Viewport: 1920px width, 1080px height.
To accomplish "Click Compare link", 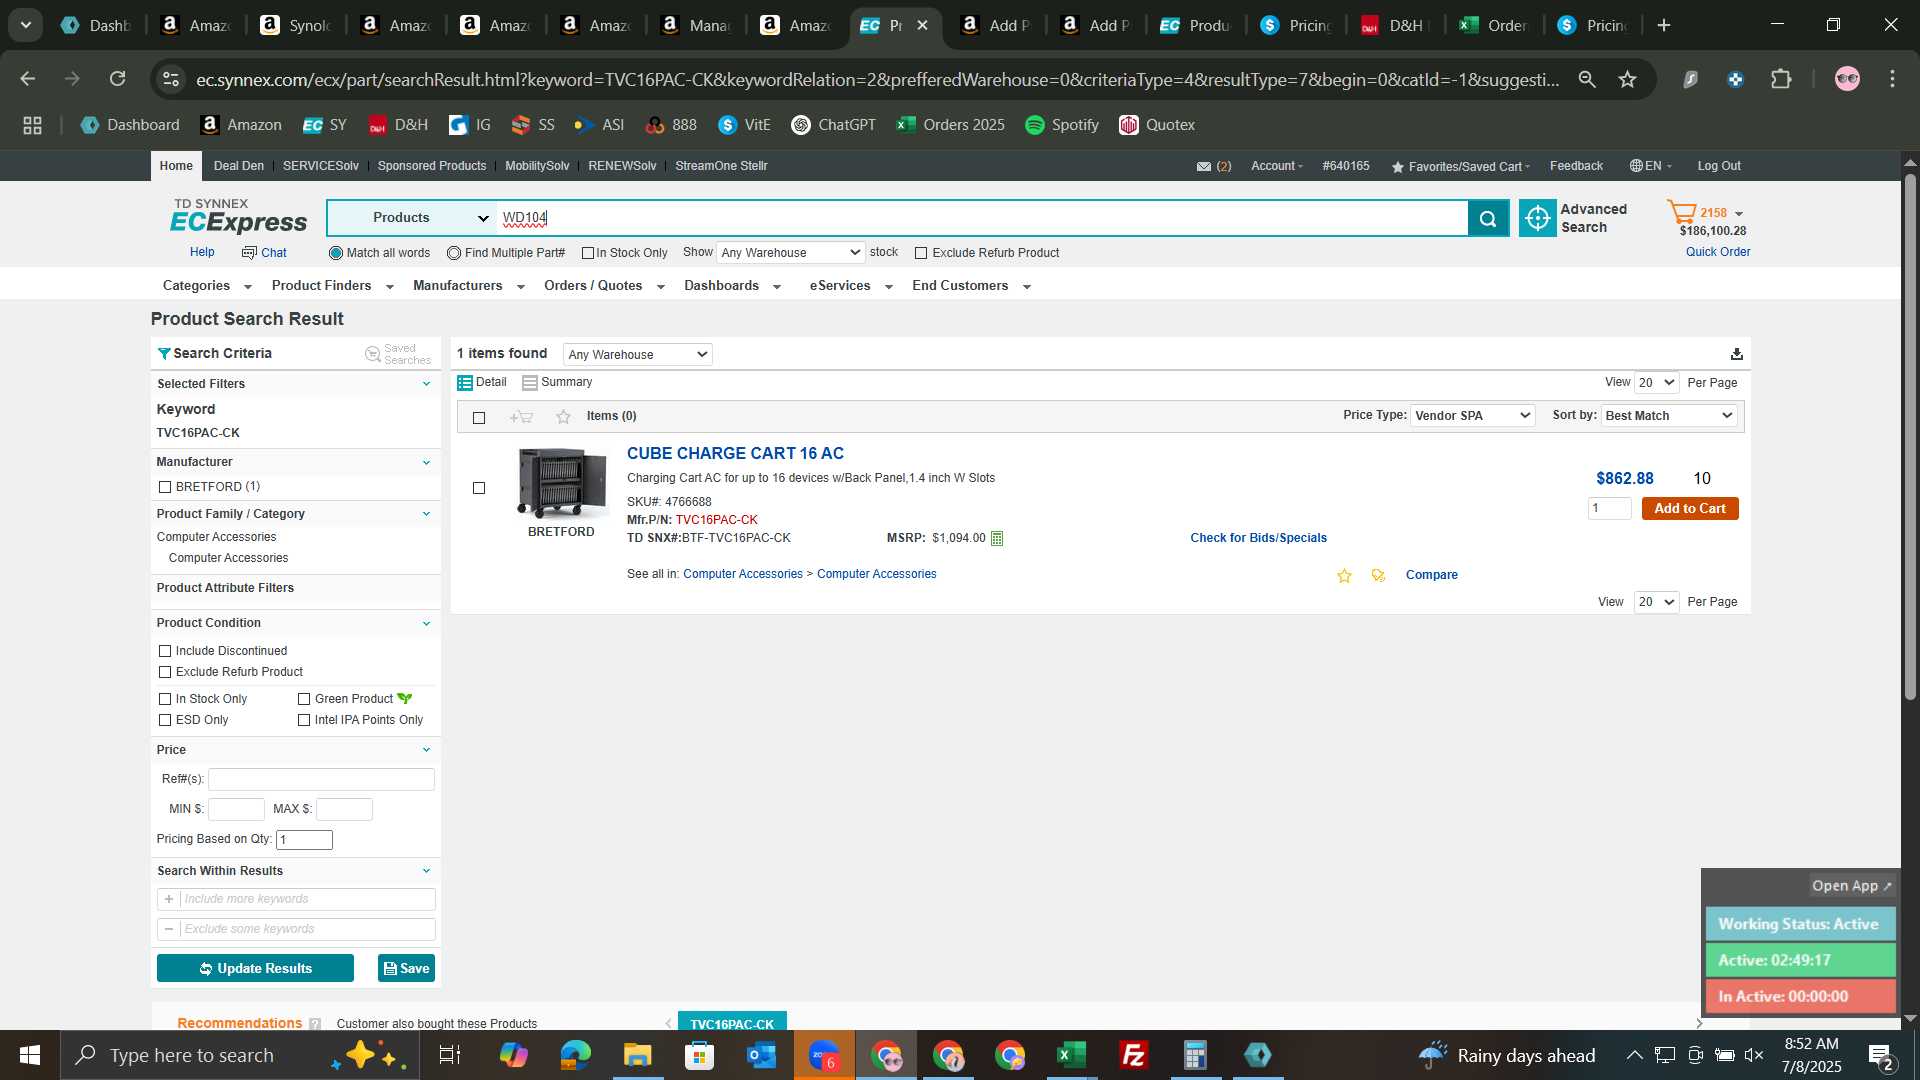I will click(x=1431, y=575).
